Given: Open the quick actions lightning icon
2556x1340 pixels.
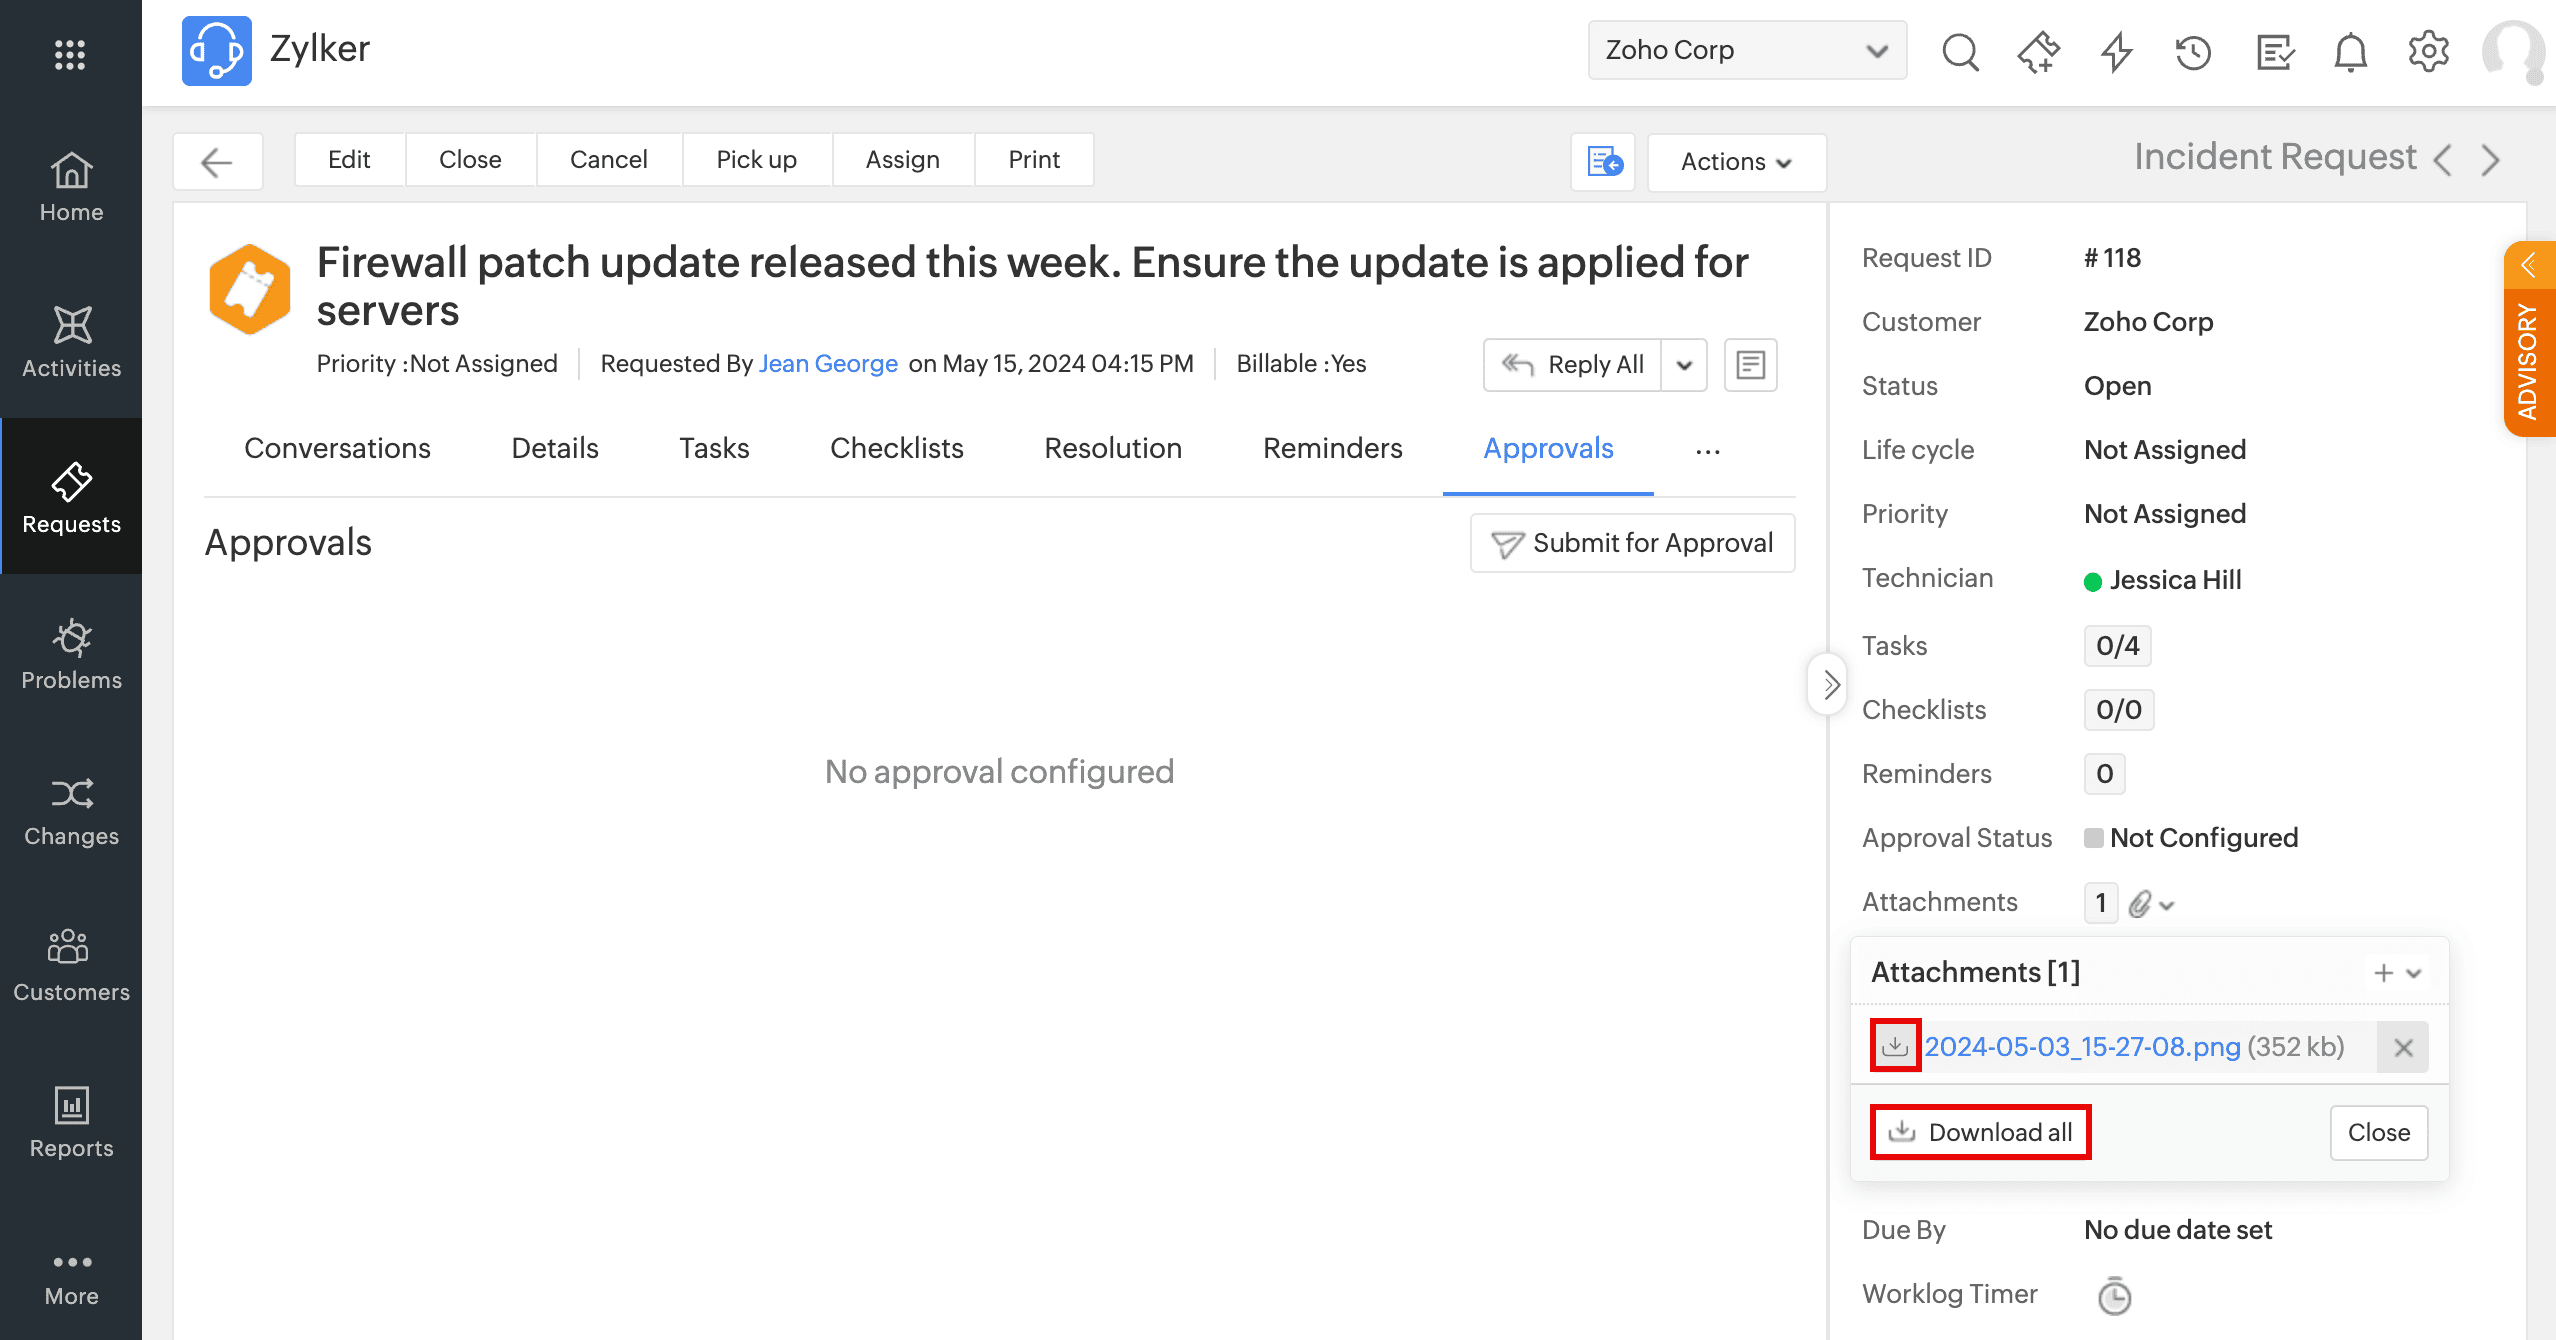Looking at the screenshot, I should coord(2116,52).
